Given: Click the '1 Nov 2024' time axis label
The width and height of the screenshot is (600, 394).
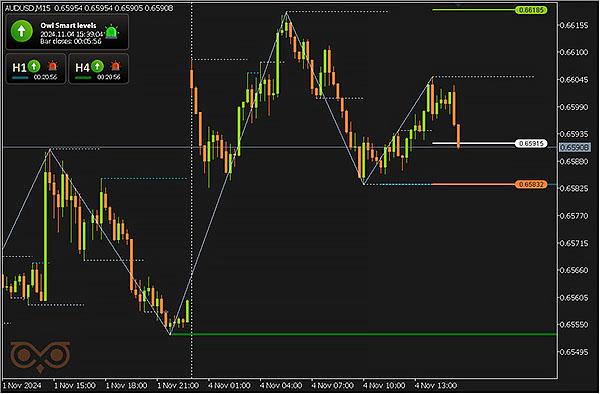Looking at the screenshot, I should pyautogui.click(x=22, y=386).
